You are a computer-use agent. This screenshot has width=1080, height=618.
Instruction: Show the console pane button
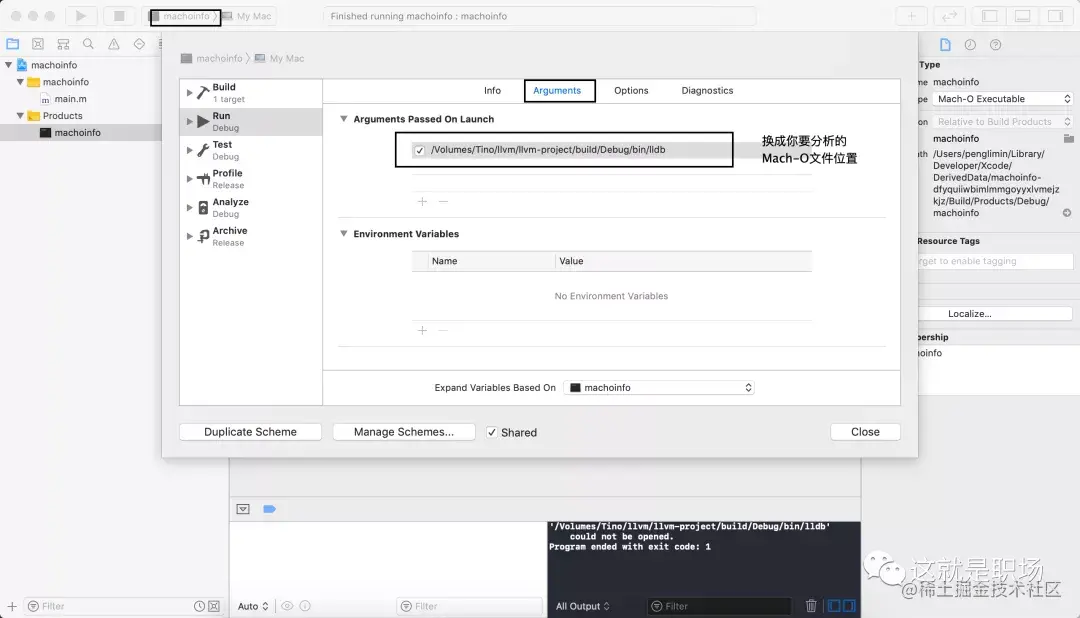(849, 606)
